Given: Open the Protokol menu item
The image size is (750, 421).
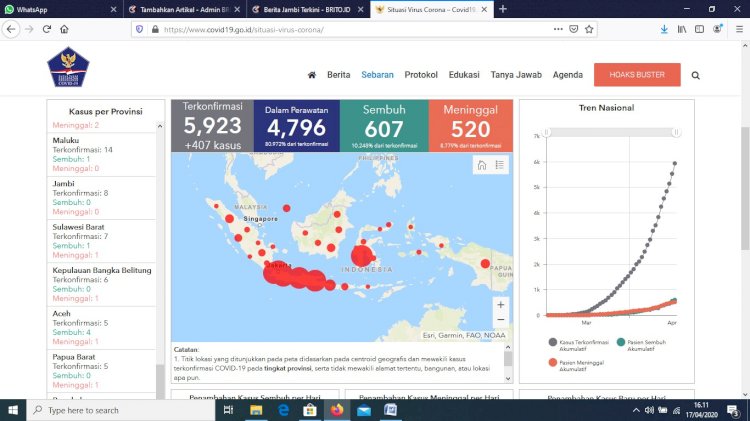Looking at the screenshot, I should click(x=421, y=75).
